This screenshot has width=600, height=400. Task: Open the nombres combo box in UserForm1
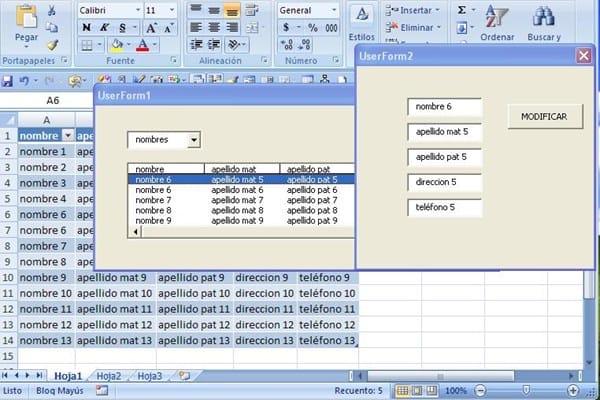pos(194,140)
